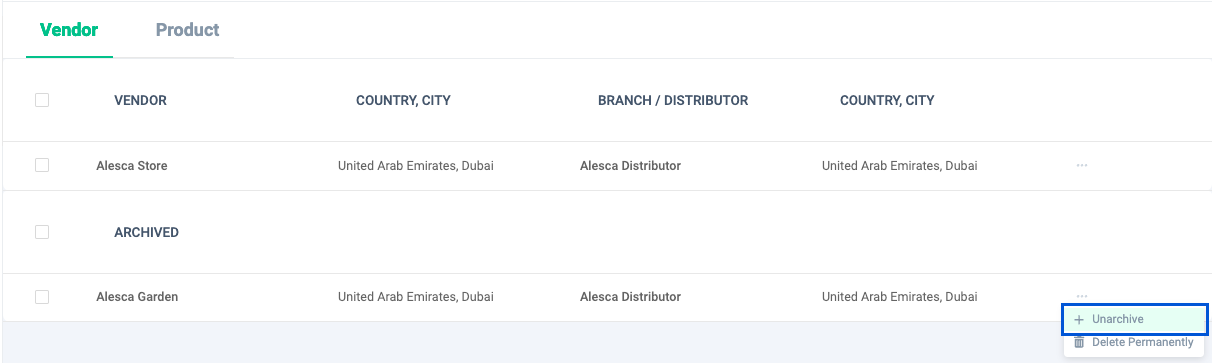Switch to the Product tab
Viewport: 1212px width, 363px height.
pos(187,30)
